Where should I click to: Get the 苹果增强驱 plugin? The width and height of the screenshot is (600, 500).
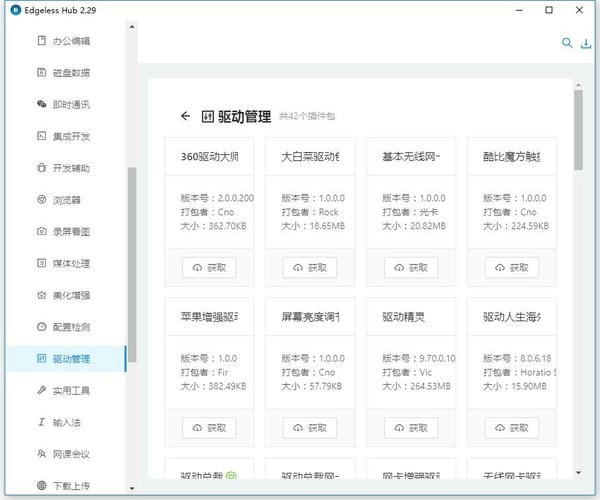pyautogui.click(x=209, y=428)
